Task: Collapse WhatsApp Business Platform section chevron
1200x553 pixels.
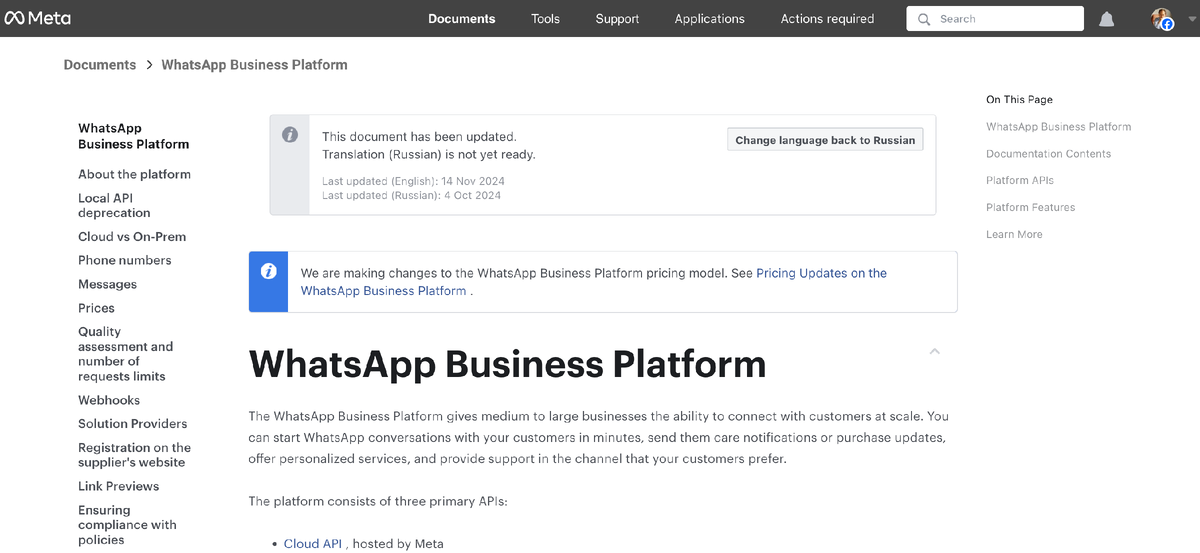Action: tap(934, 351)
